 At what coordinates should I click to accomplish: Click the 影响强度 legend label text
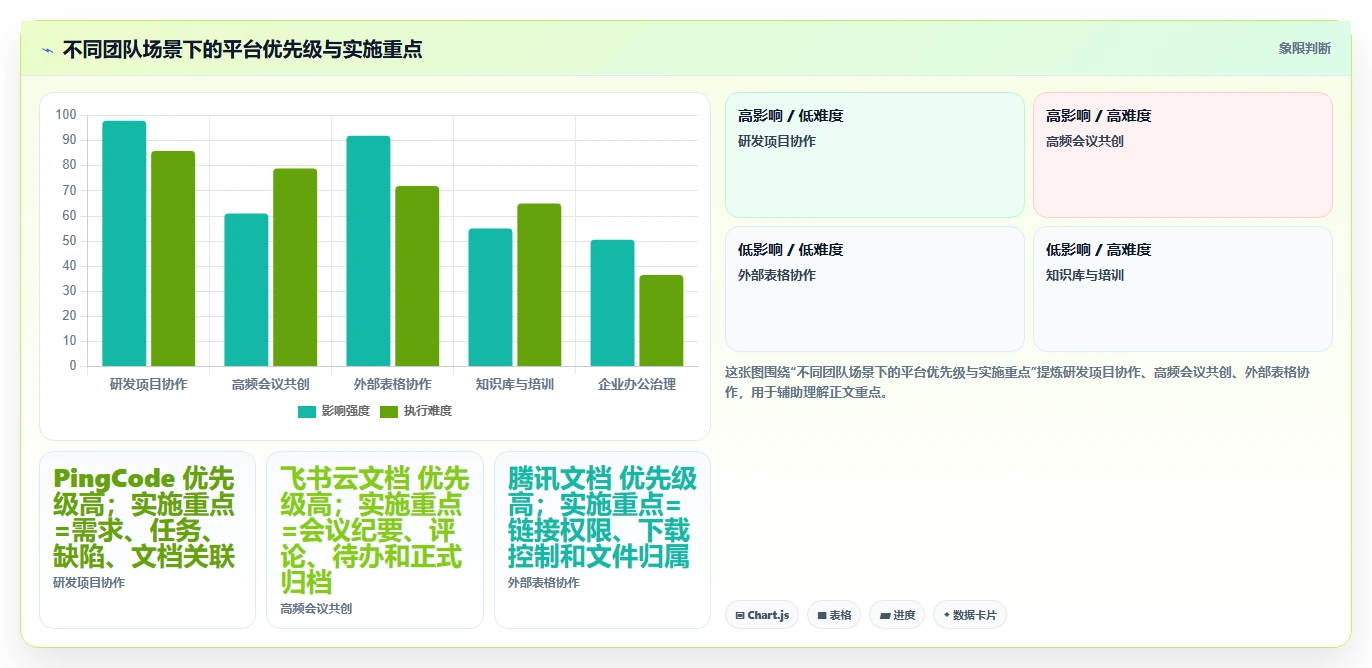pyautogui.click(x=345, y=412)
